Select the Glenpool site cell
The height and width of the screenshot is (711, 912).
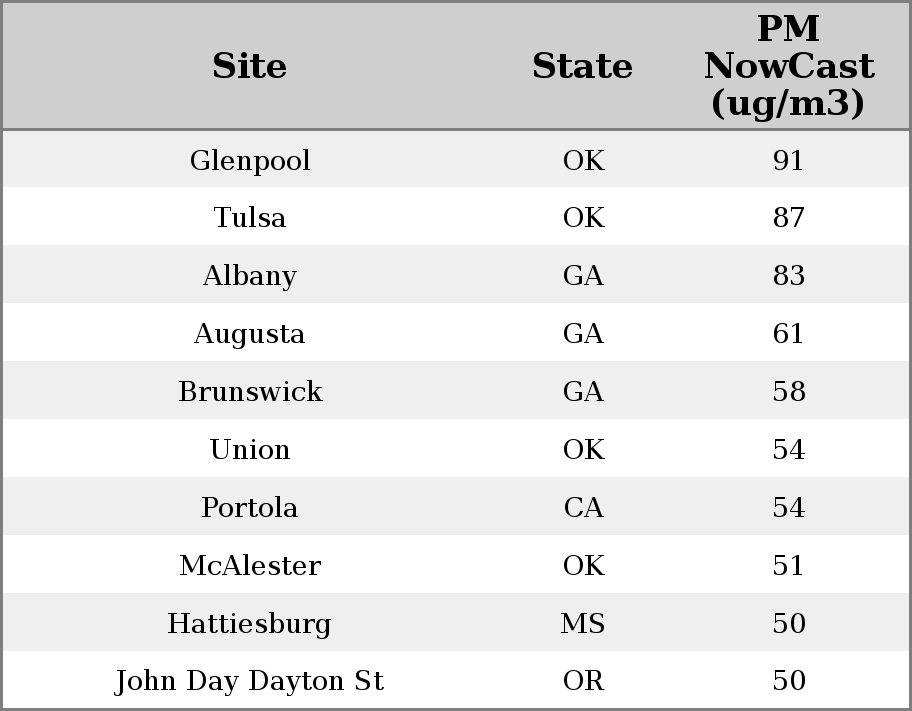click(250, 161)
